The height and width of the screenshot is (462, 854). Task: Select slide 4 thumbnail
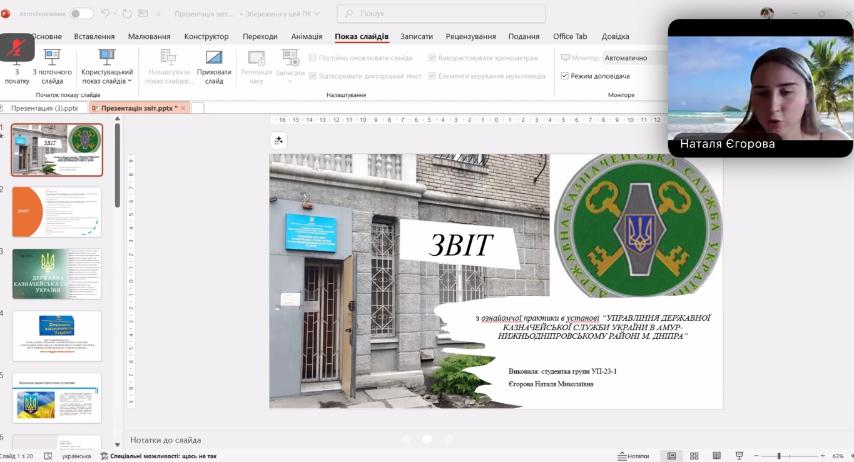(57, 336)
